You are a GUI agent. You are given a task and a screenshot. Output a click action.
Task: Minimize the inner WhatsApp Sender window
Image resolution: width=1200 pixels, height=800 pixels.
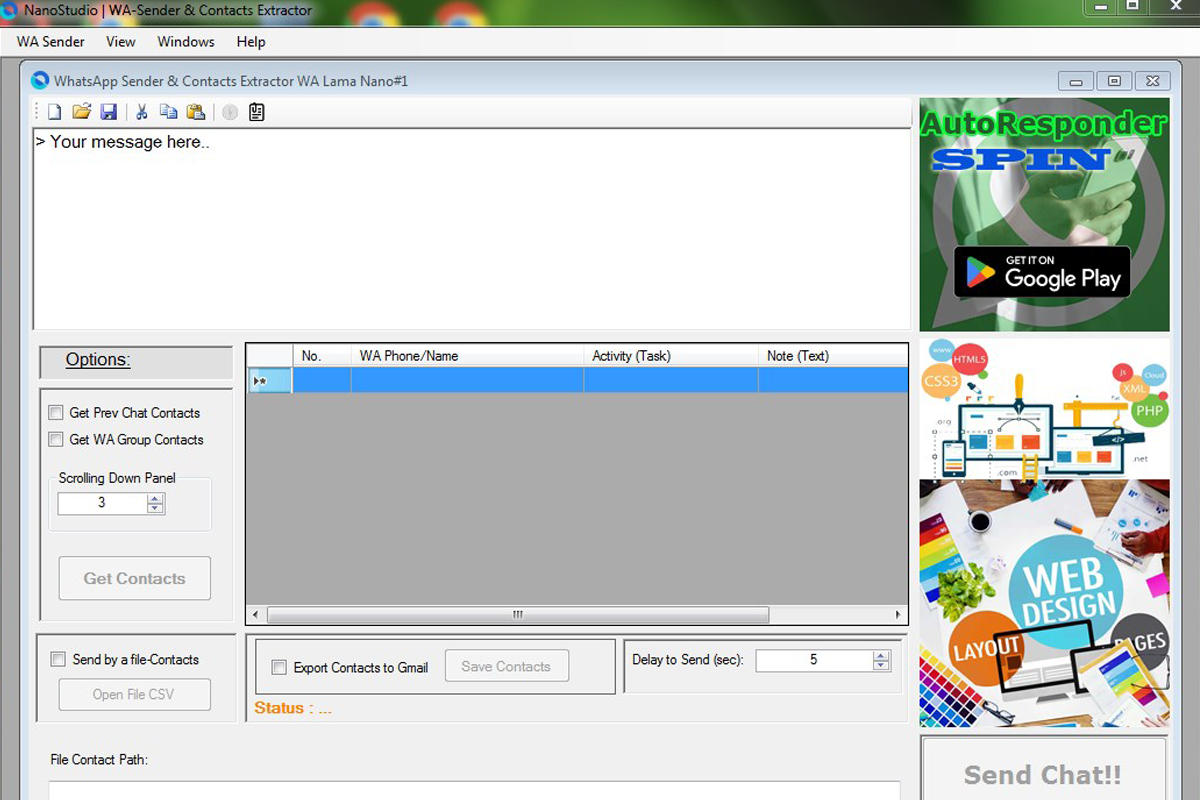click(x=1076, y=81)
